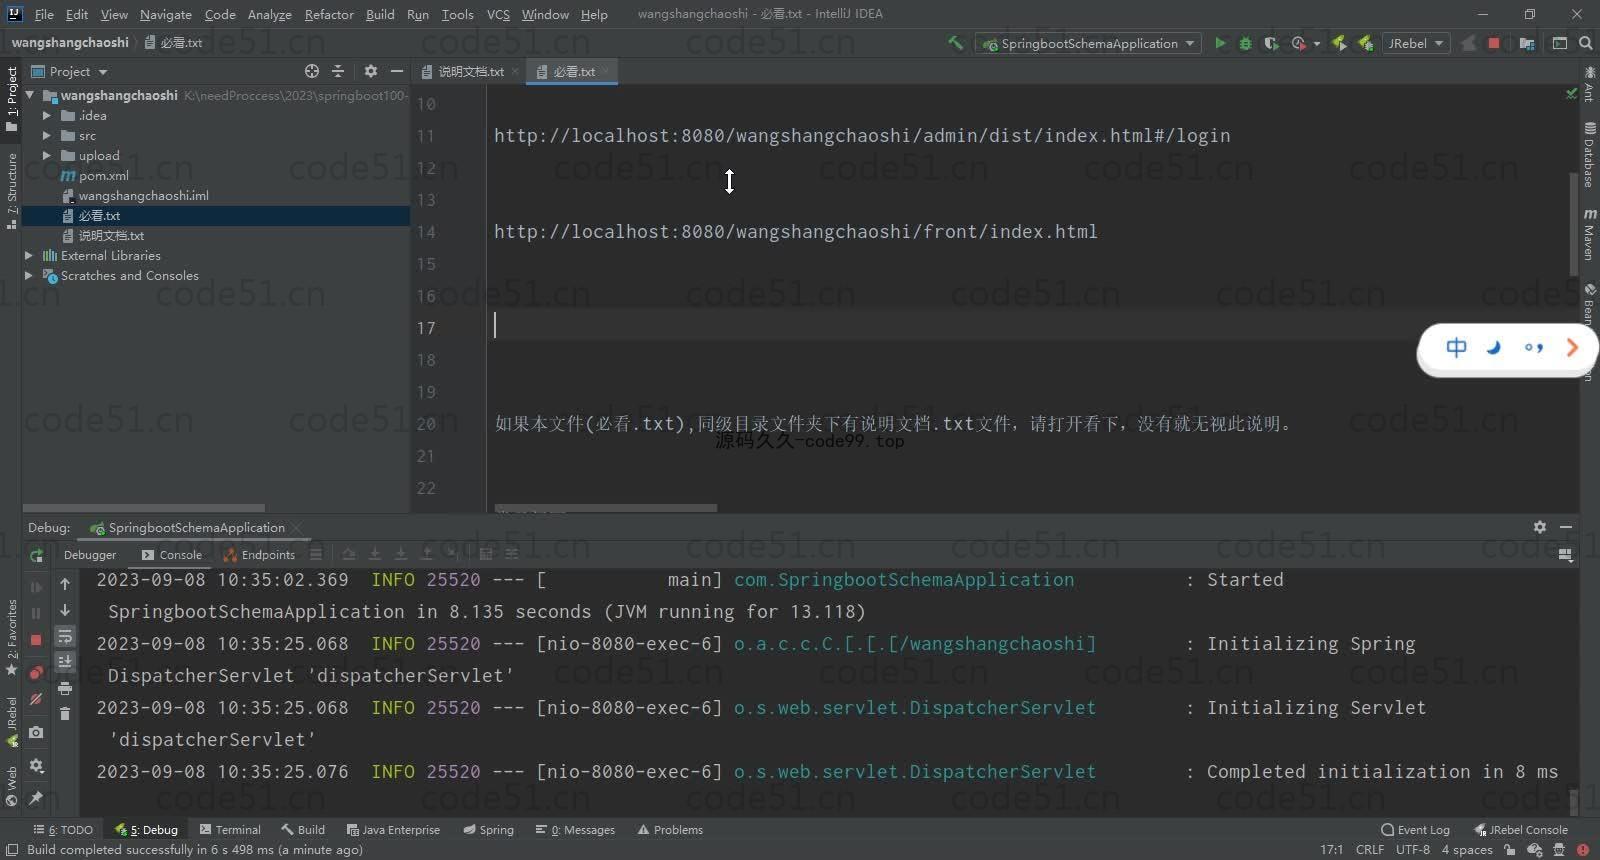This screenshot has width=1600, height=860.
Task: Toggle the moon icon in IME bar
Action: (x=1494, y=348)
